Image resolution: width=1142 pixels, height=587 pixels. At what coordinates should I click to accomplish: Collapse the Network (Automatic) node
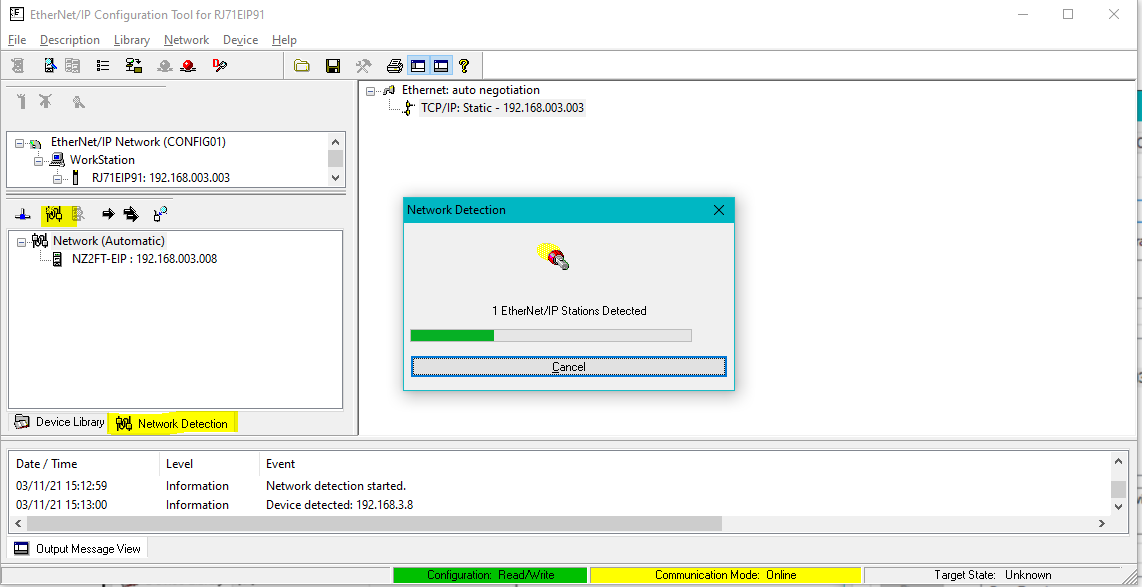pos(22,241)
